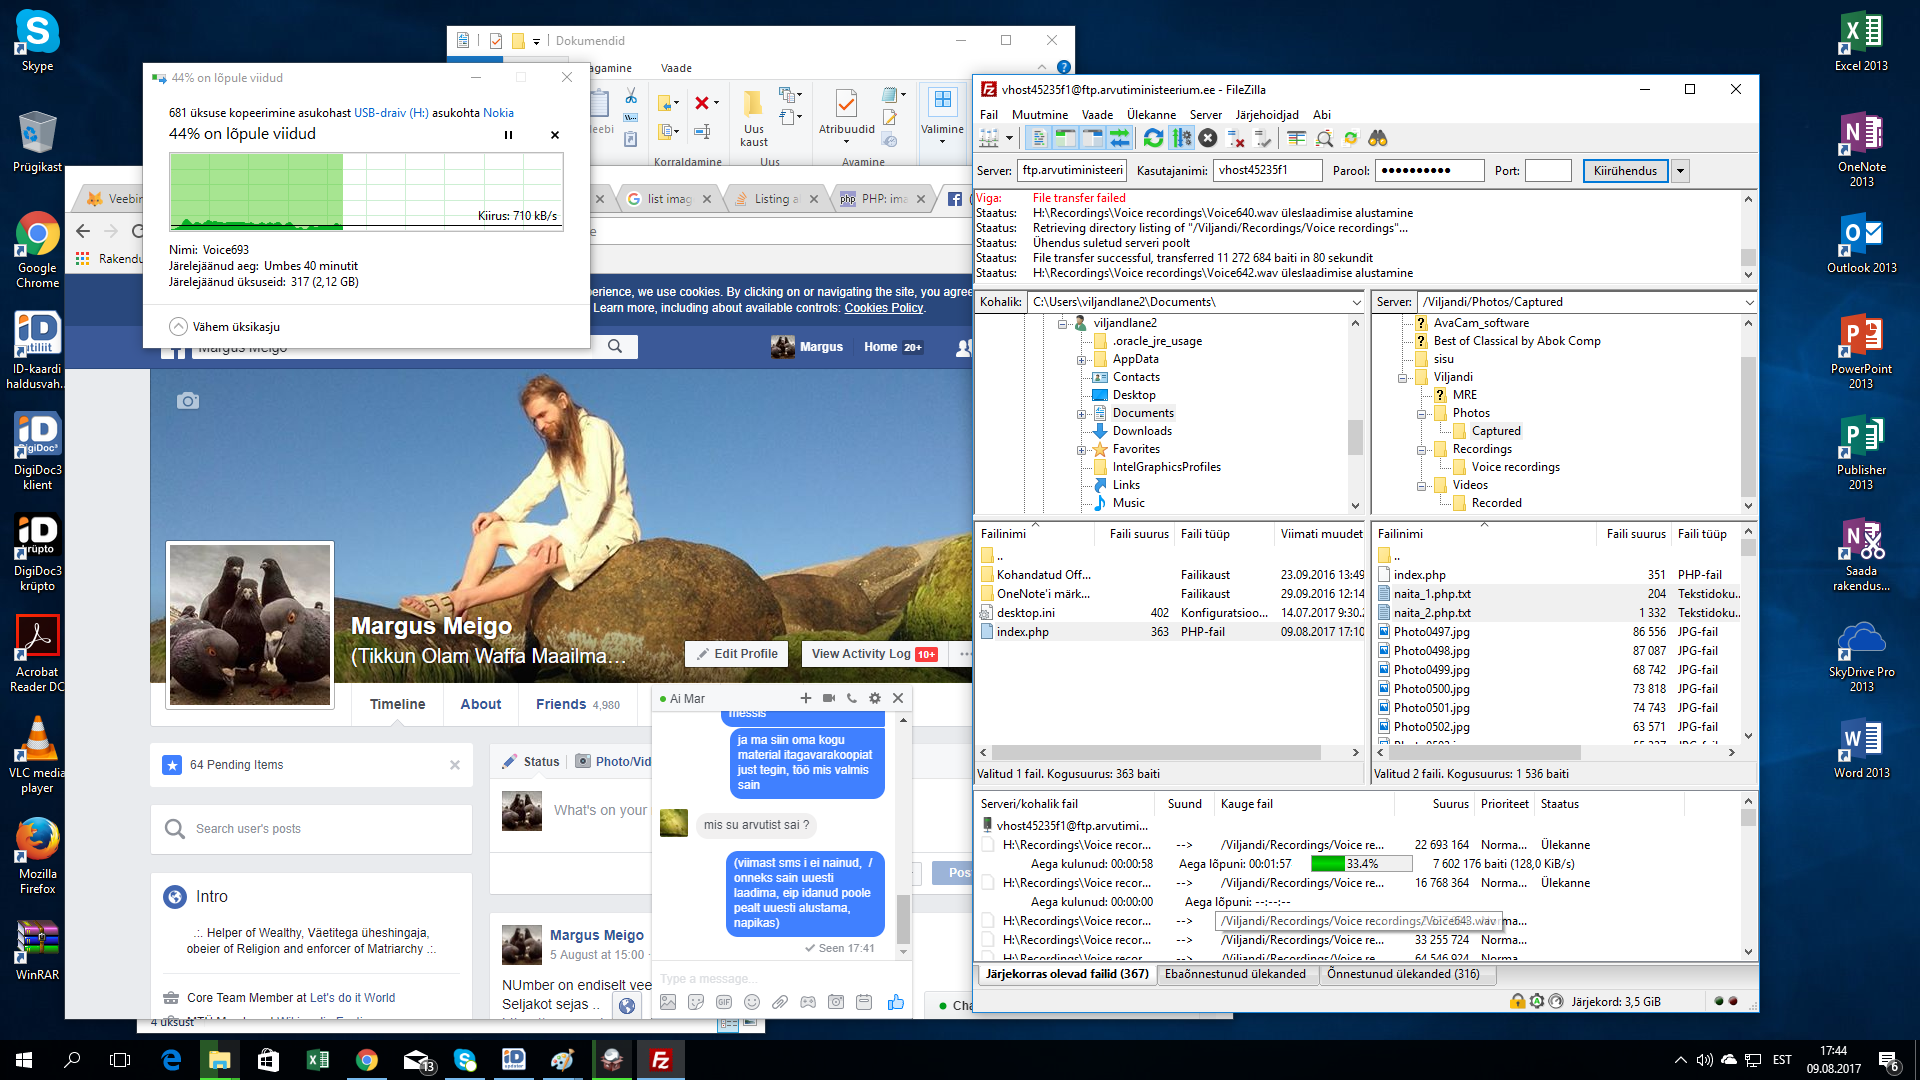The image size is (1920, 1080).
Task: Toggle synchronized browsing in FileZilla toolbar
Action: (1351, 138)
